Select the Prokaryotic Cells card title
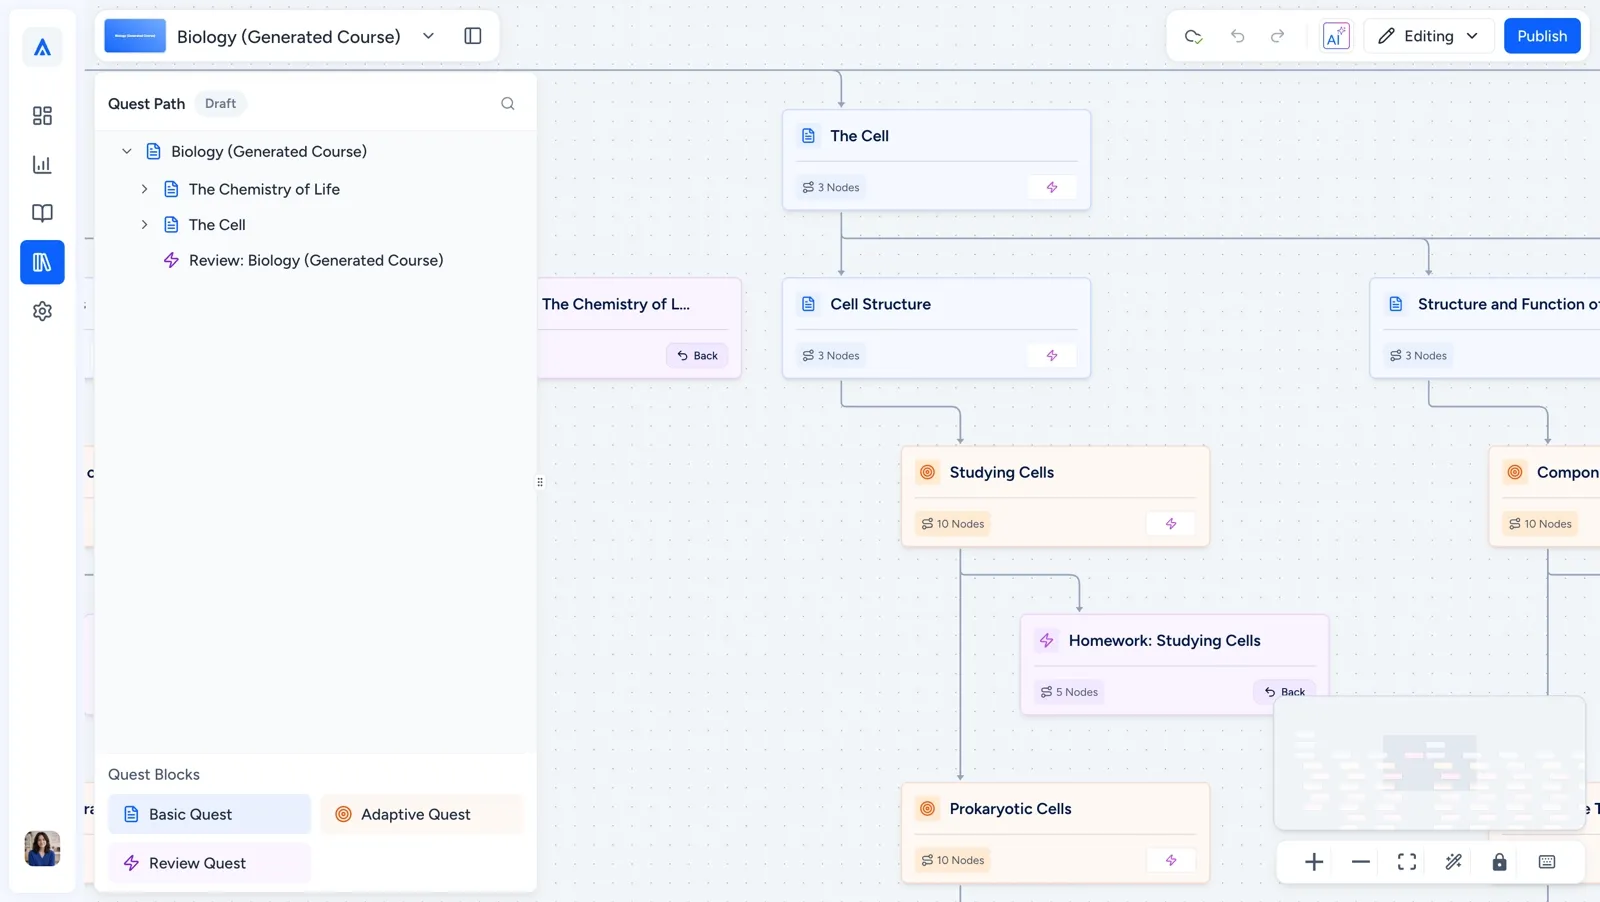The width and height of the screenshot is (1600, 902). point(1010,808)
